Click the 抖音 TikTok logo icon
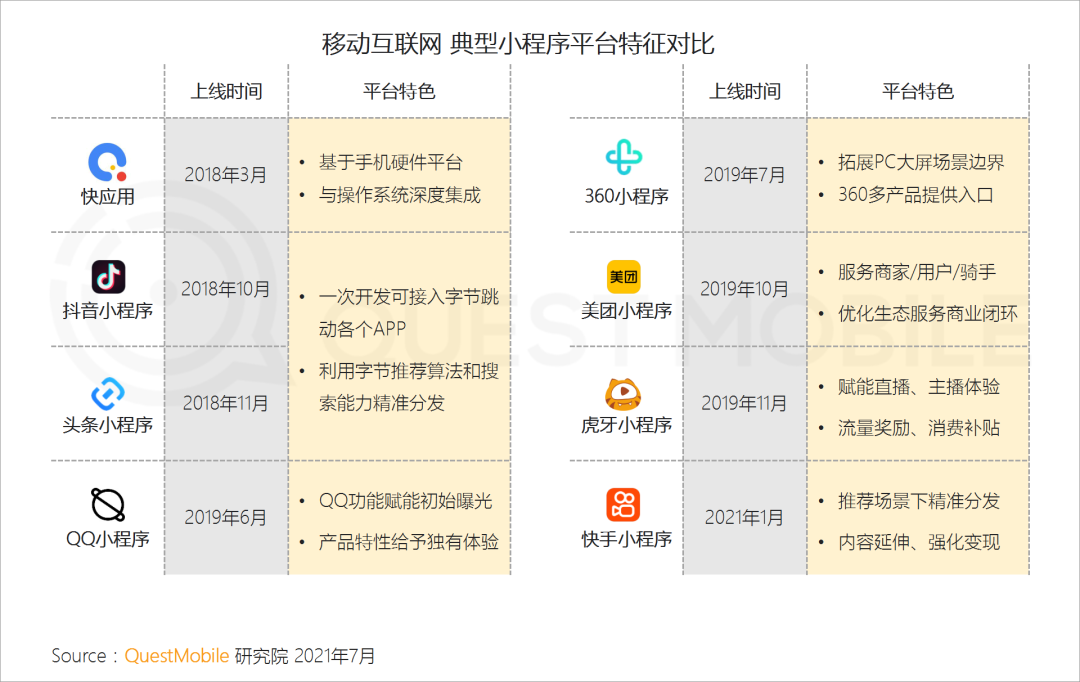Viewport: 1080px width, 682px height. tap(108, 277)
